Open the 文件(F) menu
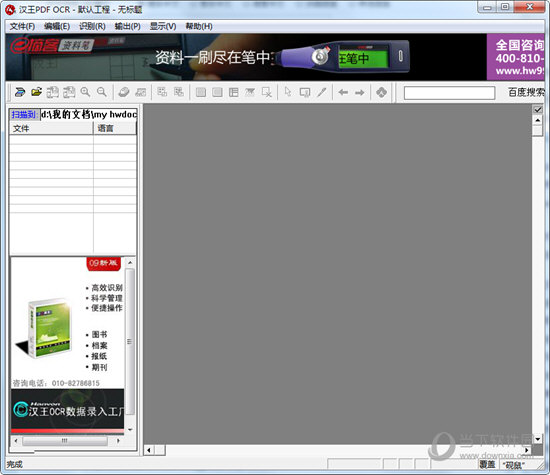550x475 pixels. 22,26
